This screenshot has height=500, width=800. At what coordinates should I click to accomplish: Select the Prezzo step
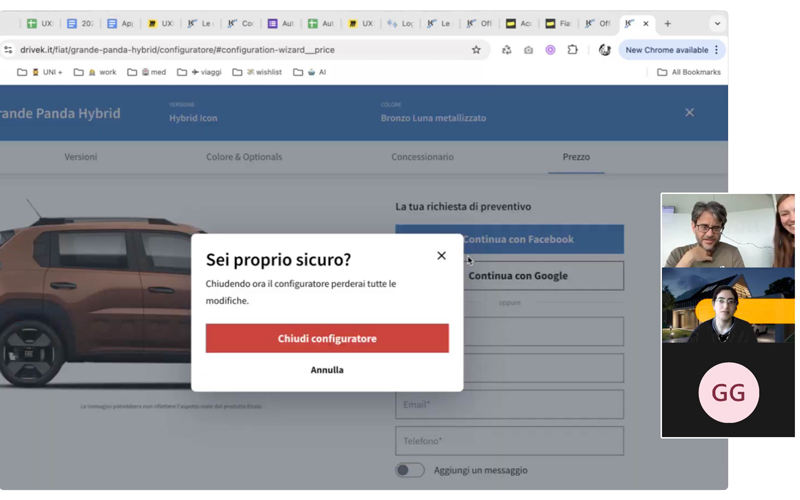pyautogui.click(x=576, y=157)
